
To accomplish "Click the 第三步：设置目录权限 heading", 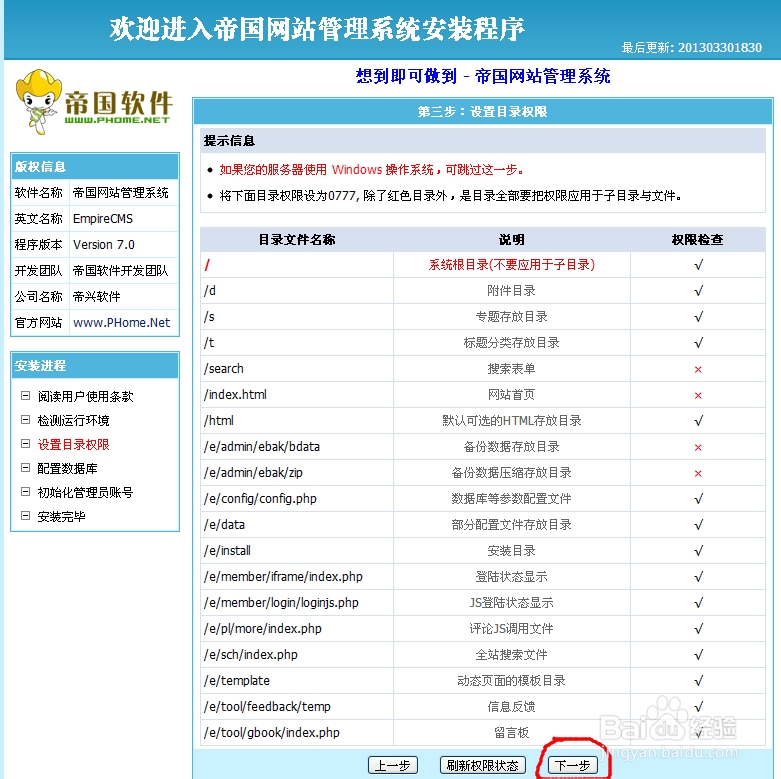I will coord(482,112).
